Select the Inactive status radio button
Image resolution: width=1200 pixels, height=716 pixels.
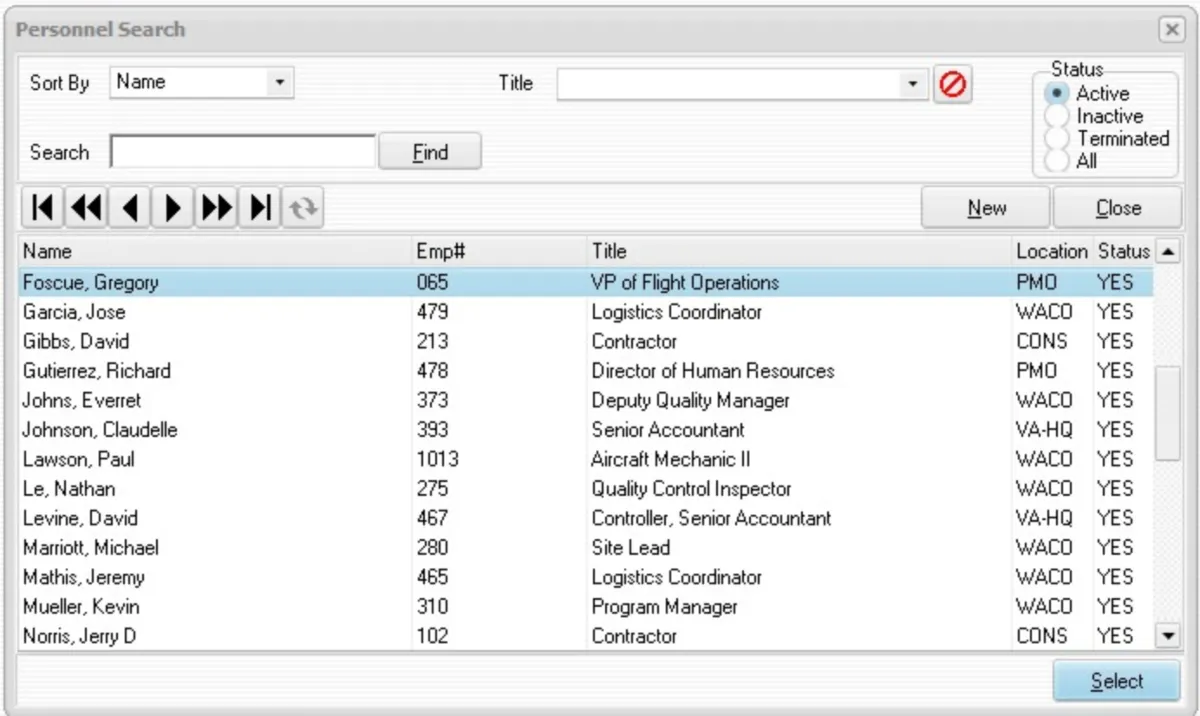(x=1056, y=116)
